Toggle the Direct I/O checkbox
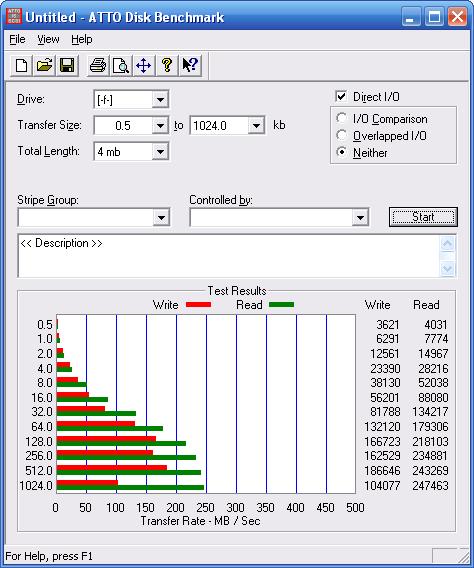This screenshot has width=474, height=568. pyautogui.click(x=341, y=96)
